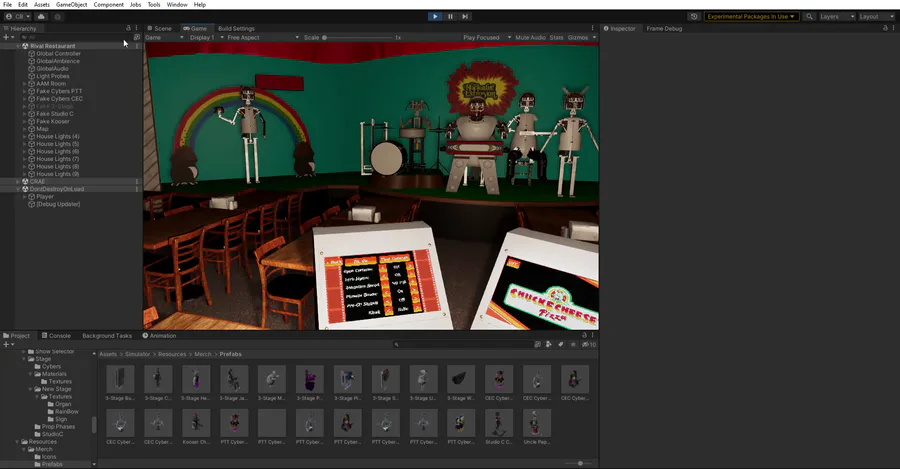Open the Play Focused dropdown
This screenshot has height=469, width=900.
487,37
